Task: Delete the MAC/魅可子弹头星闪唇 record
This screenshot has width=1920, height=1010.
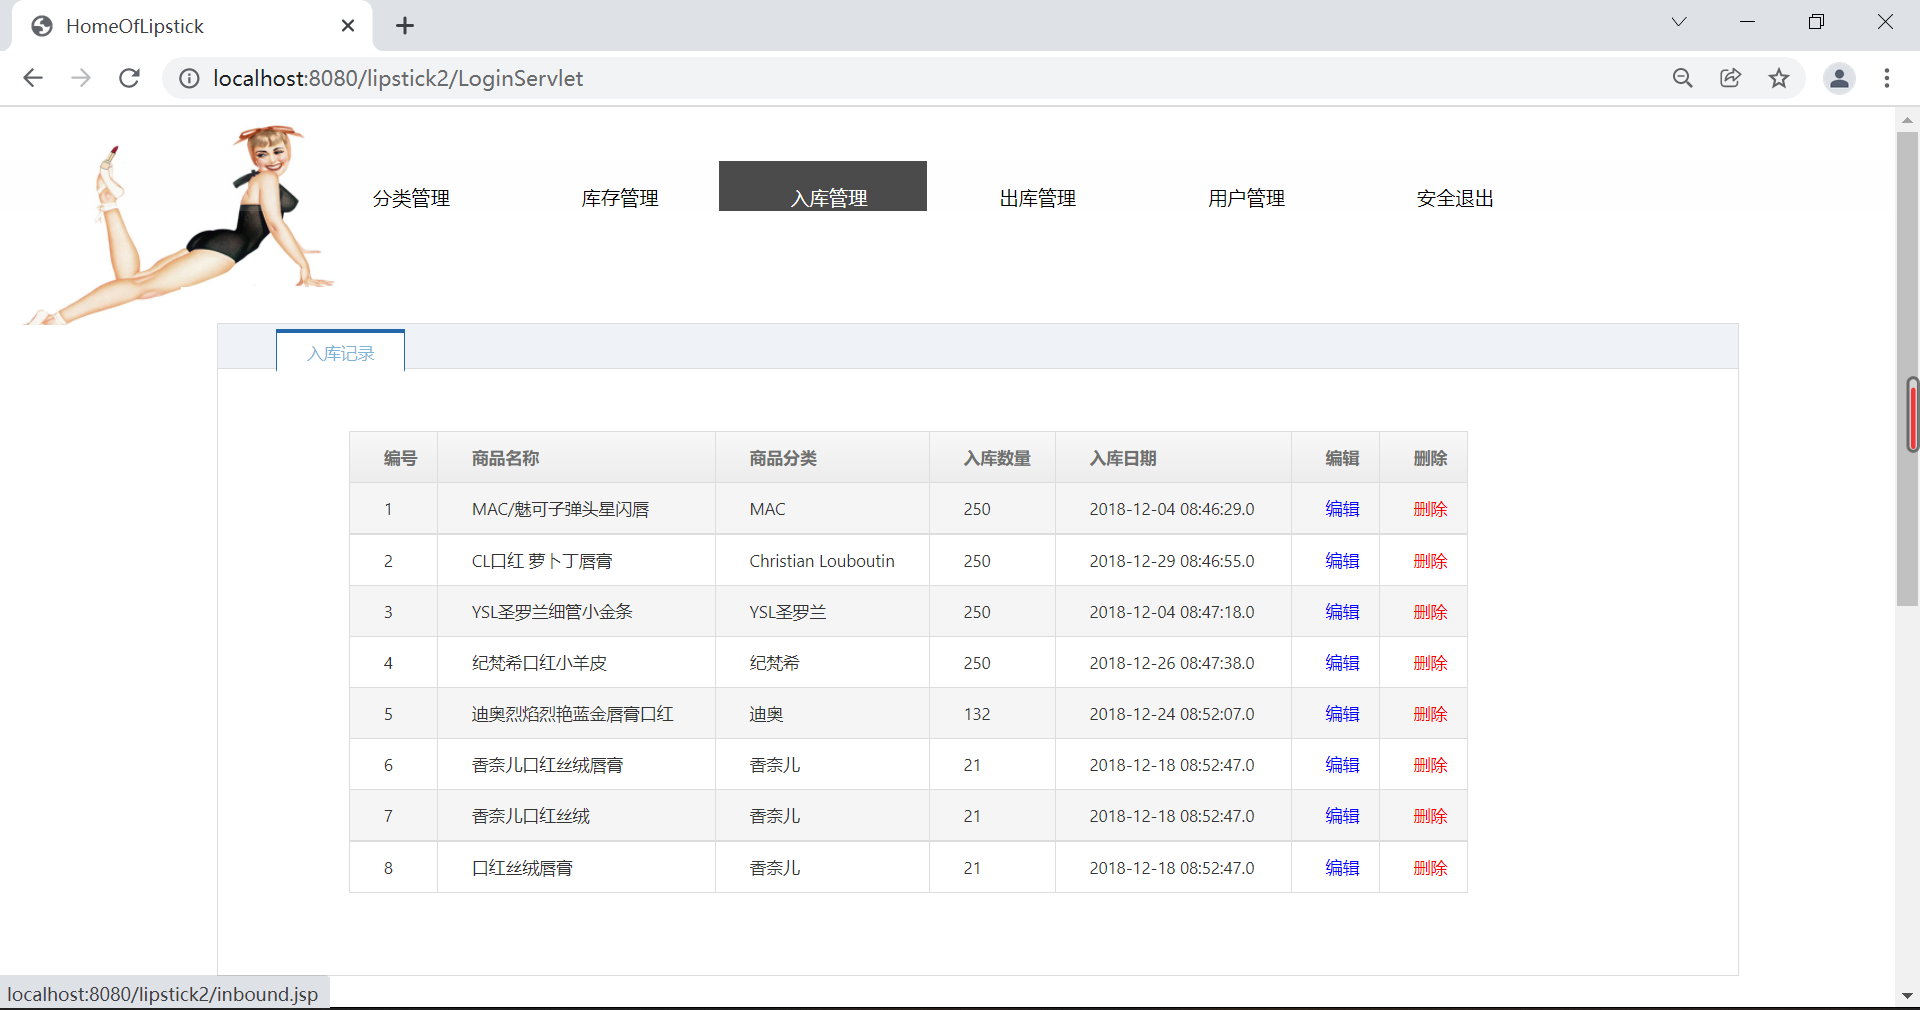Action: [x=1430, y=509]
